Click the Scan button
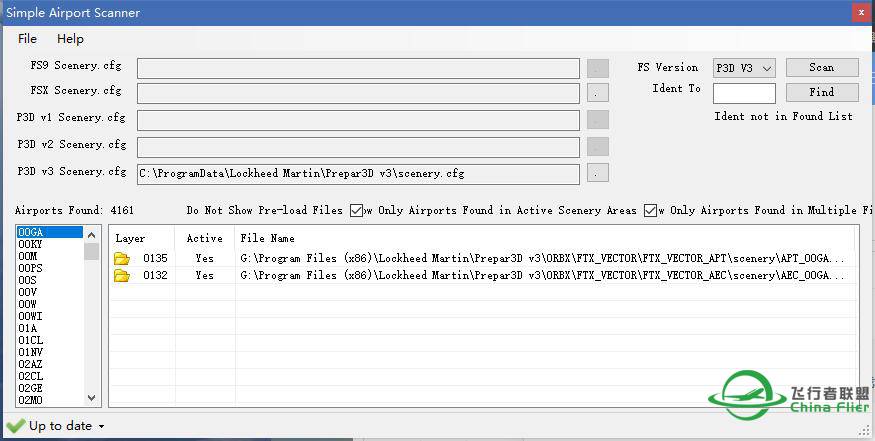The width and height of the screenshot is (875, 441). [x=822, y=68]
